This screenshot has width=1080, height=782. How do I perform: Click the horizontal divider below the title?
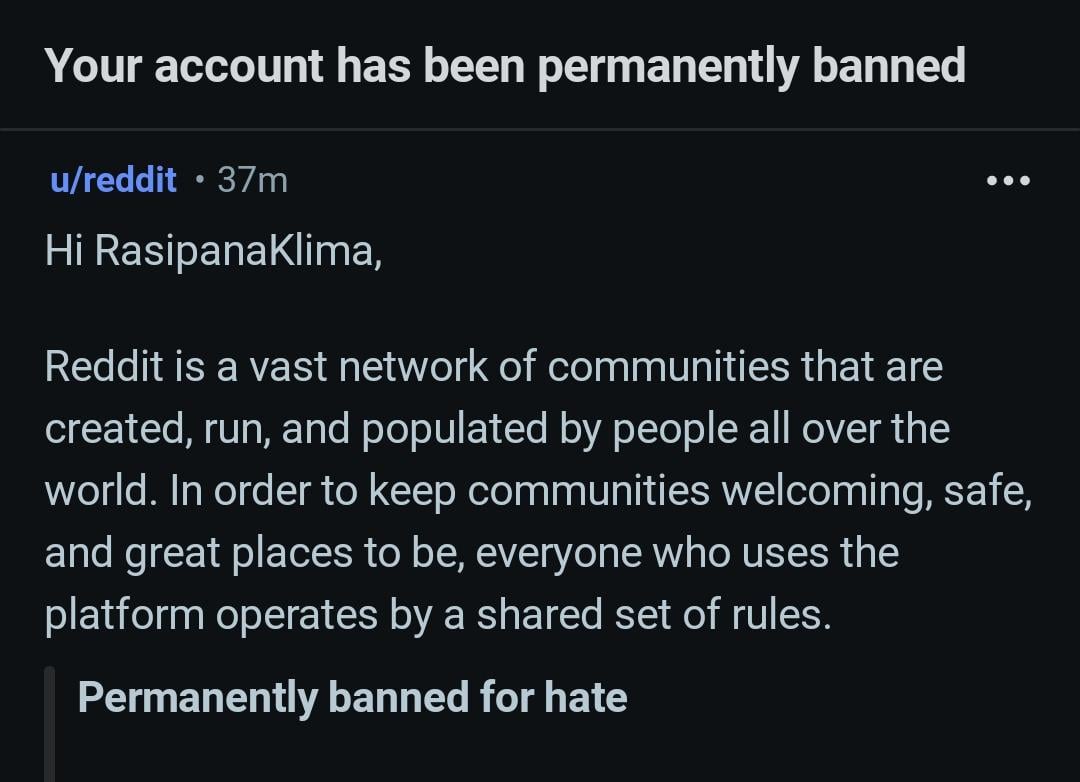[540, 129]
